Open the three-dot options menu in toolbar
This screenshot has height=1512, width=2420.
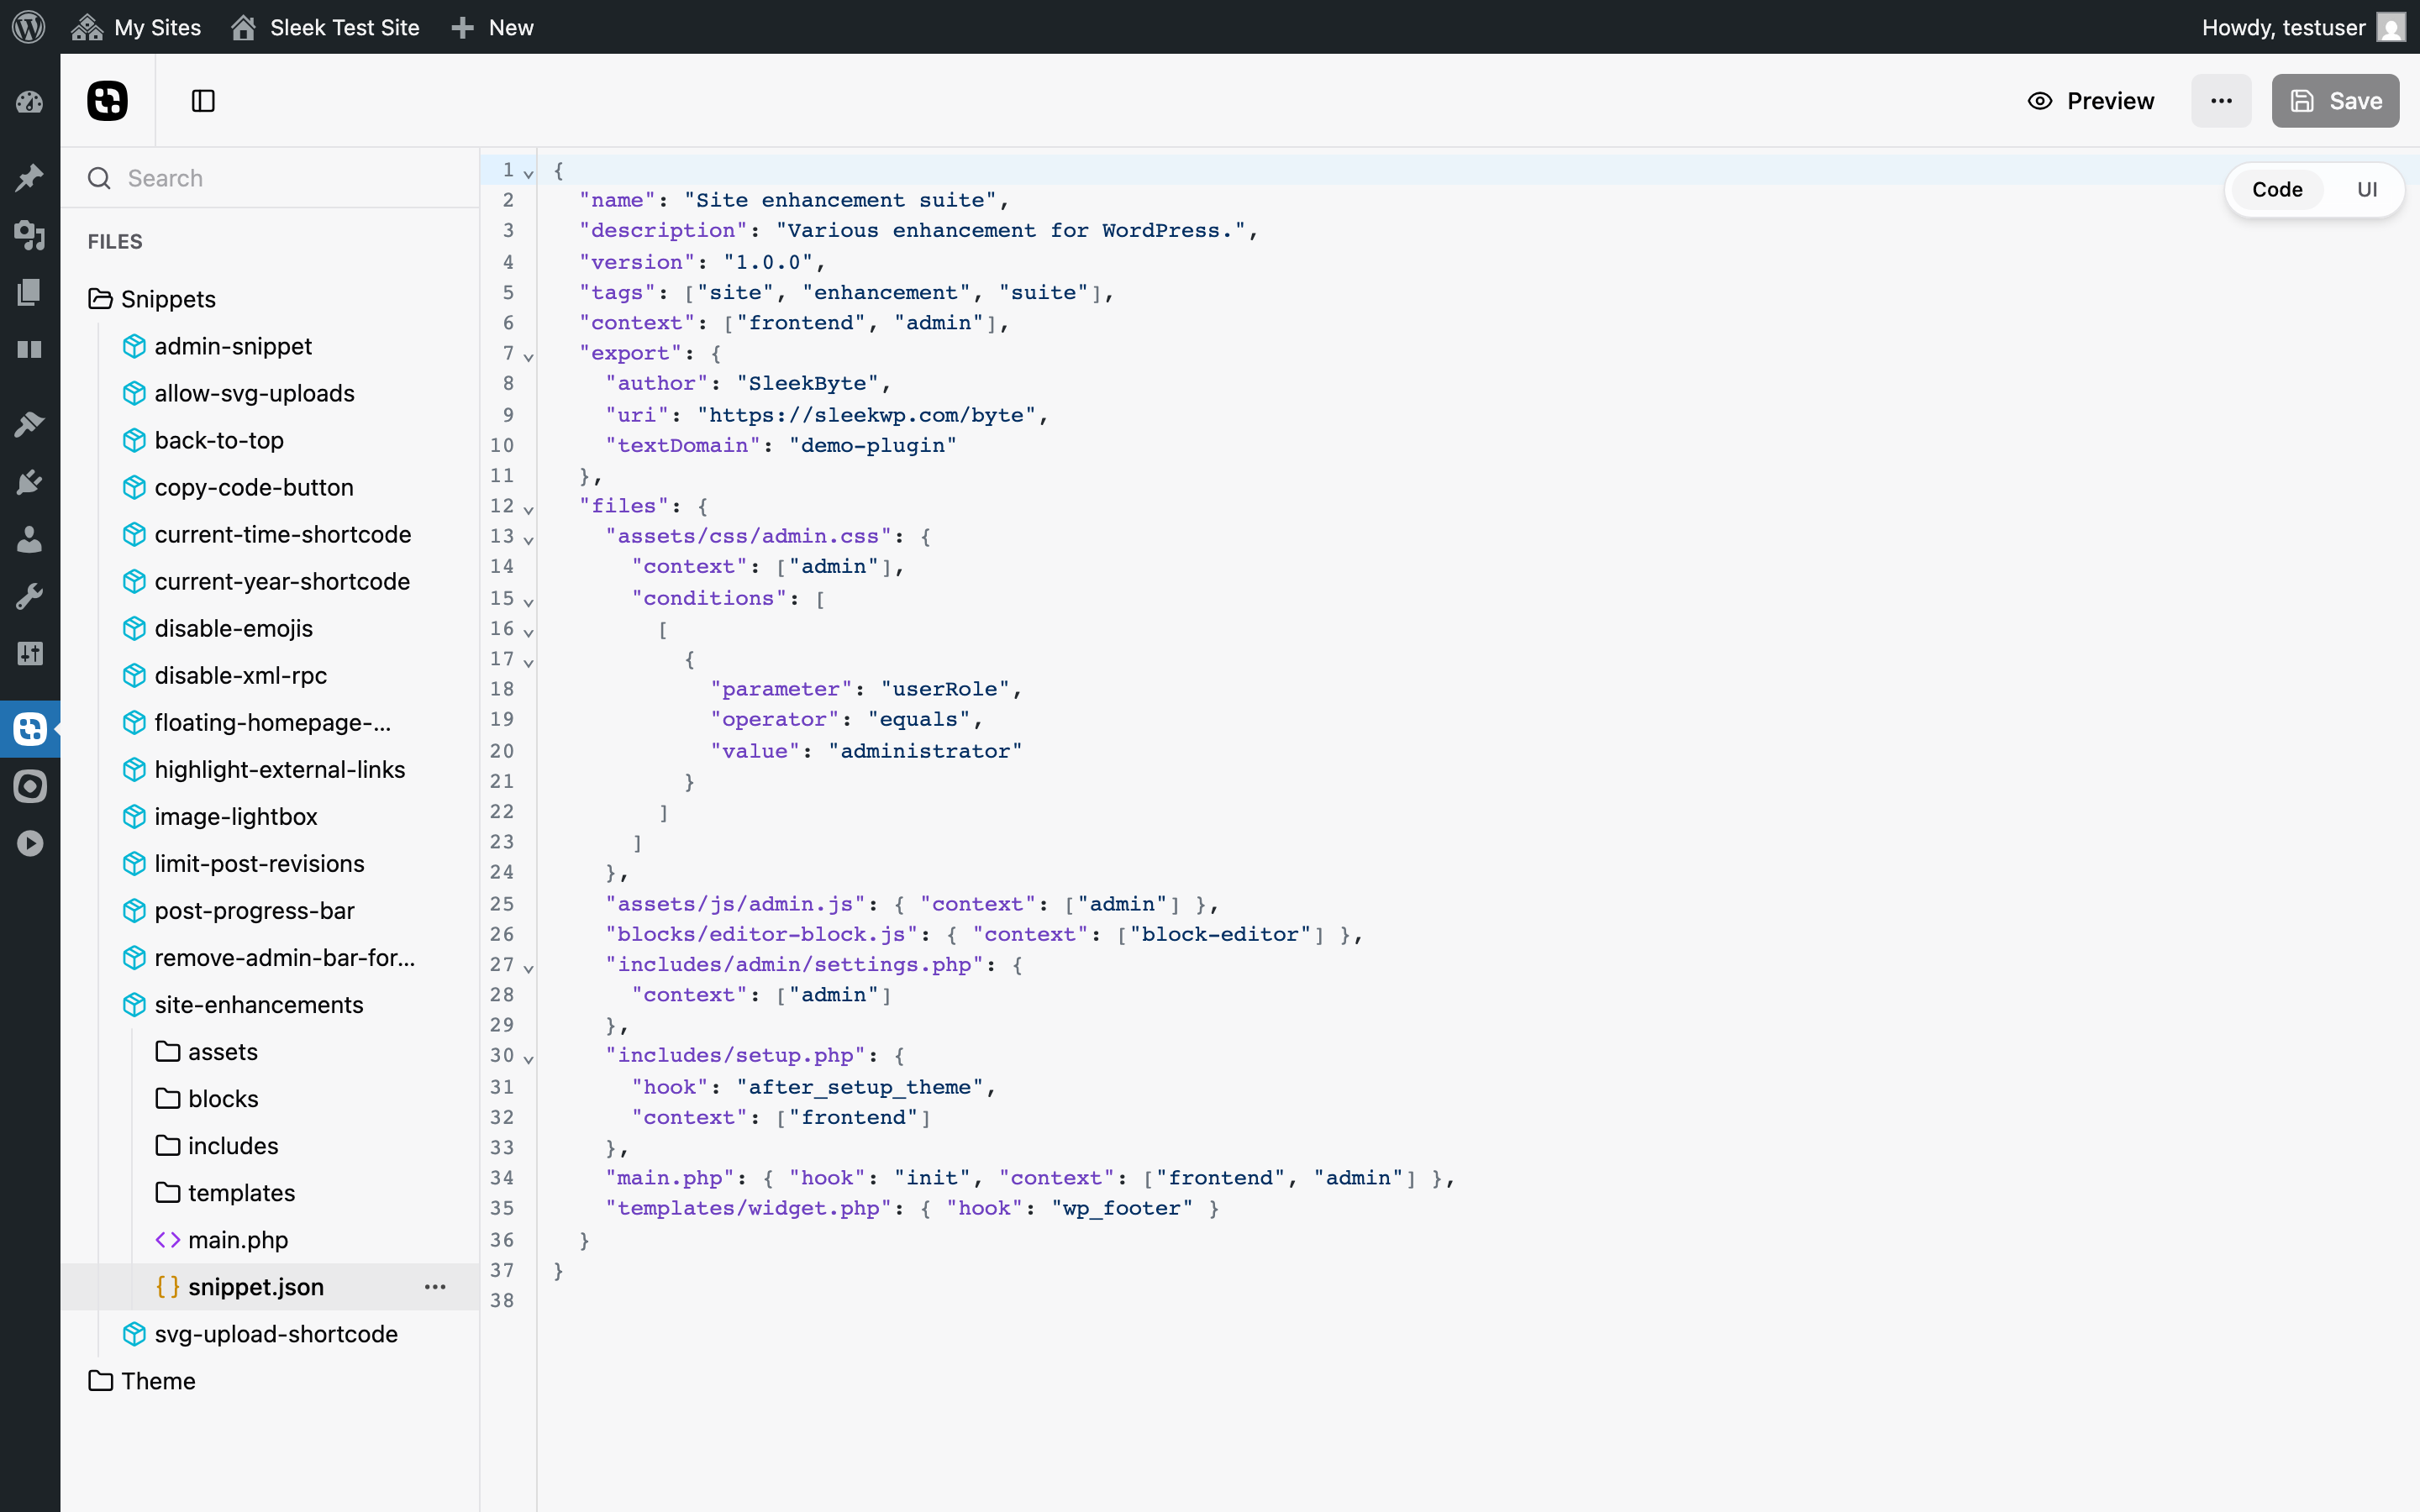click(2221, 101)
